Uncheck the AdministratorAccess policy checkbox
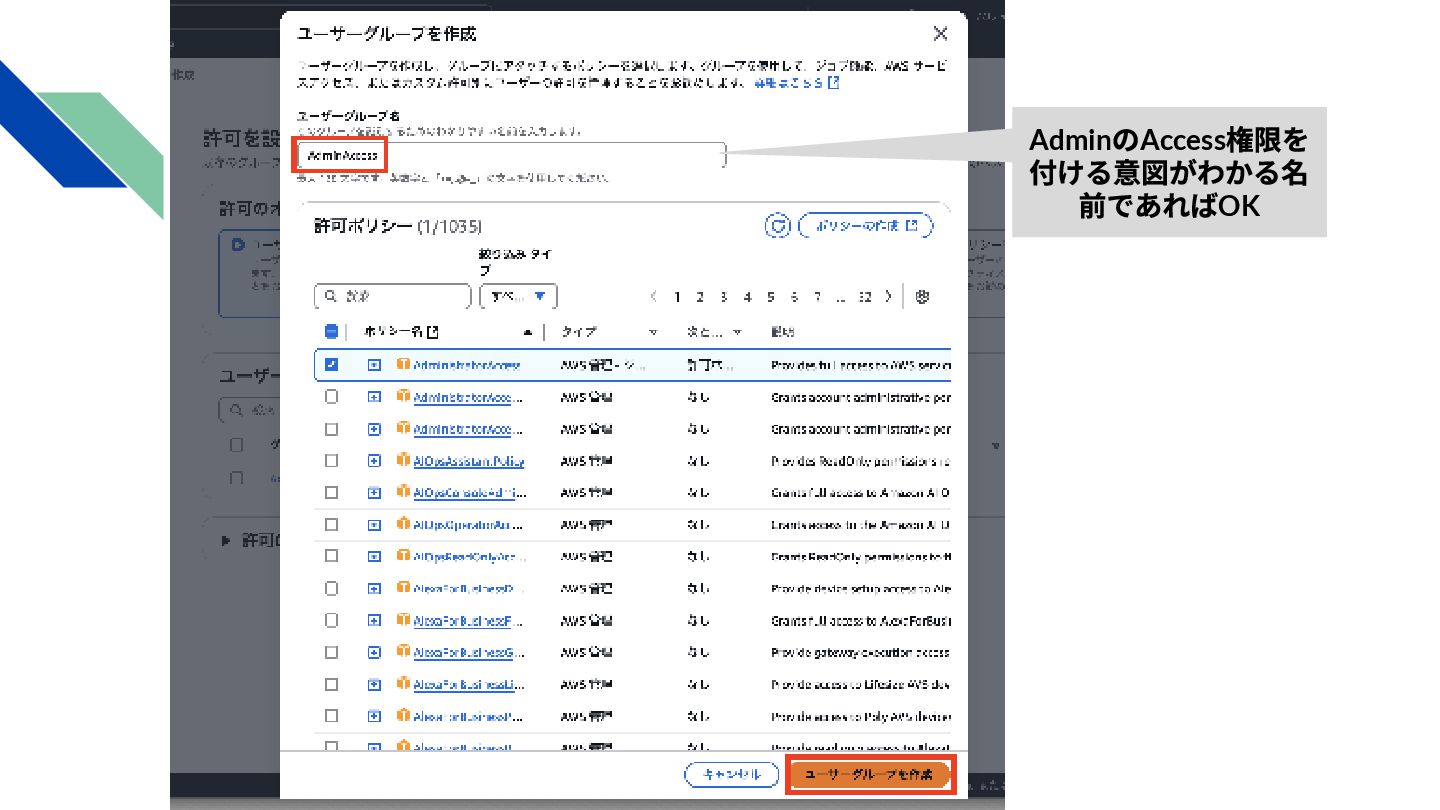Image resolution: width=1440 pixels, height=810 pixels. pyautogui.click(x=332, y=365)
